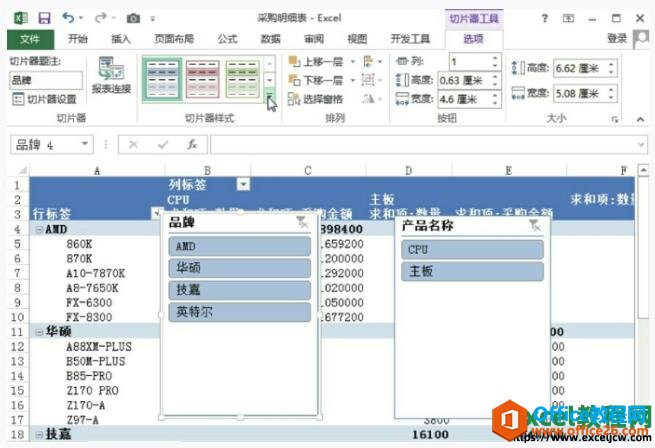The image size is (655, 448).
Task: Switch to the 开始 Home tab
Action: [78, 39]
